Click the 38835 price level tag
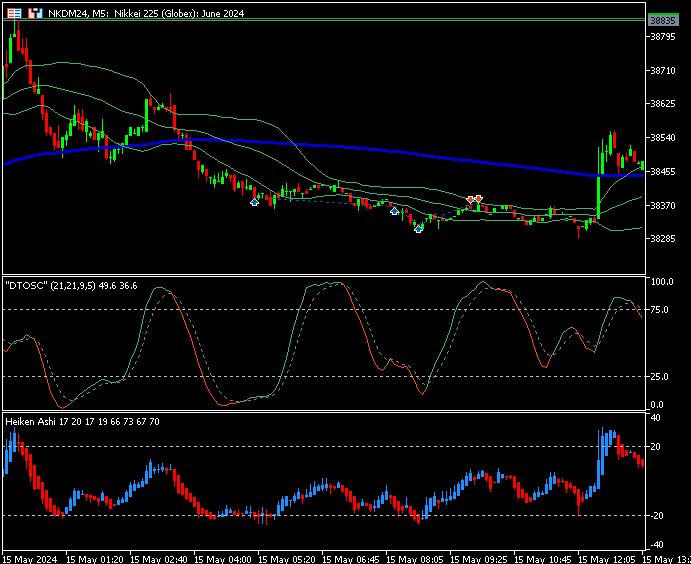 coord(662,20)
